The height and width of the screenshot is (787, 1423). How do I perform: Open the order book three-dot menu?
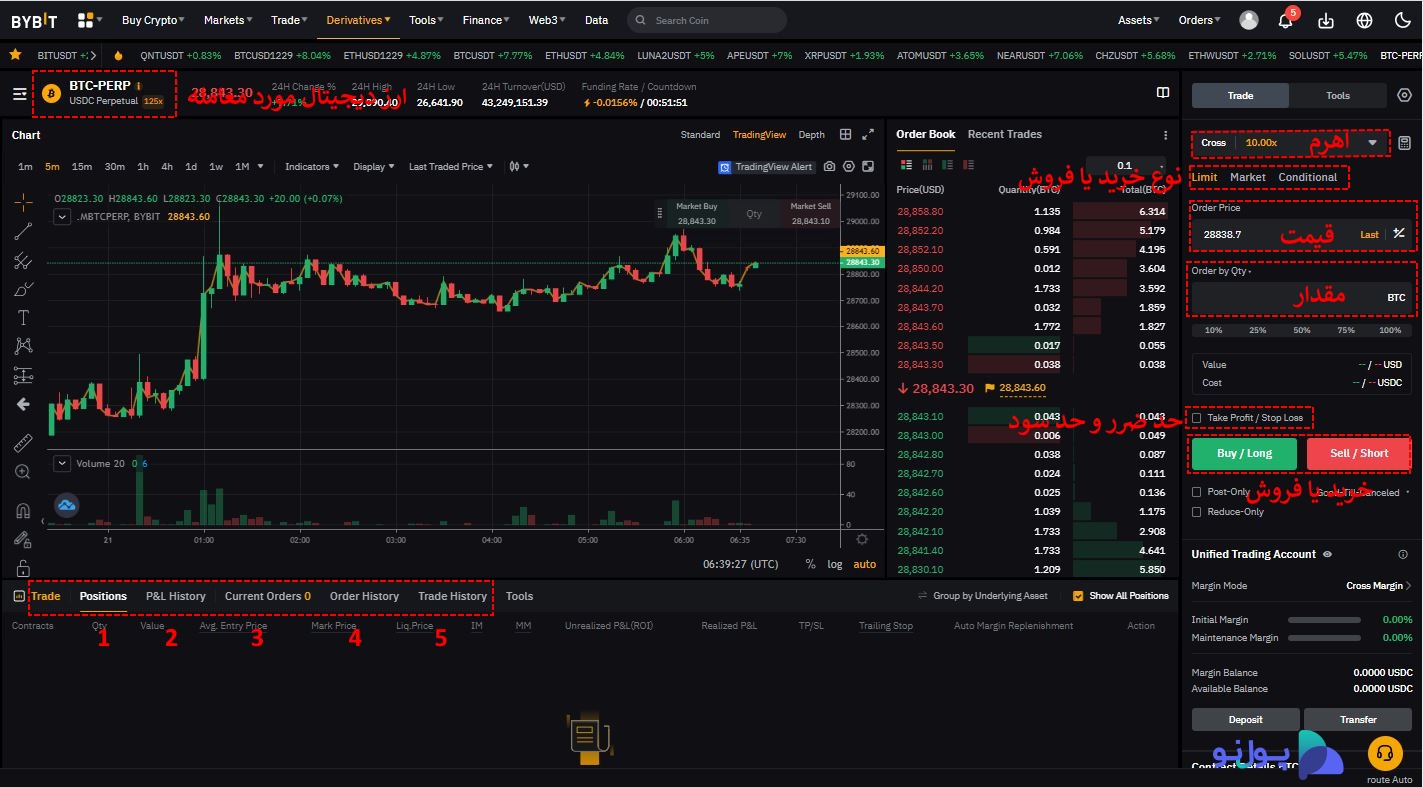click(1165, 135)
